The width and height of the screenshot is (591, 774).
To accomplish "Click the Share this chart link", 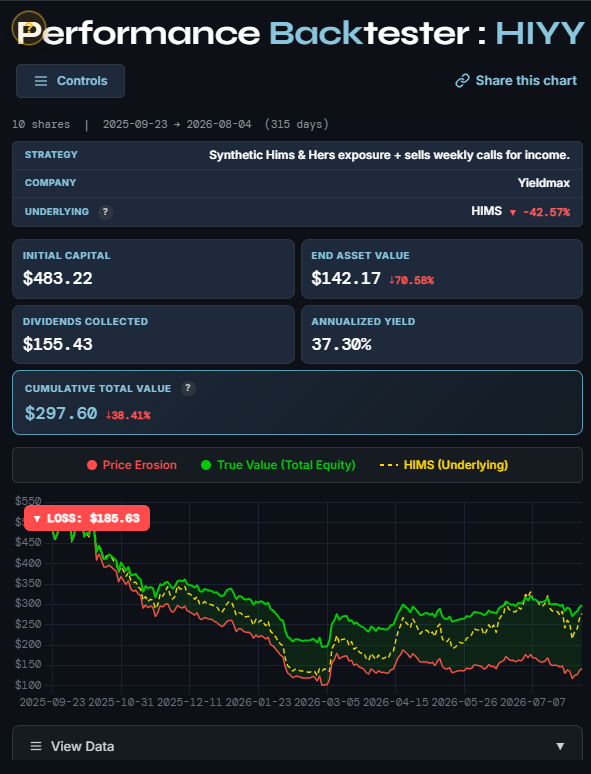I will click(516, 80).
